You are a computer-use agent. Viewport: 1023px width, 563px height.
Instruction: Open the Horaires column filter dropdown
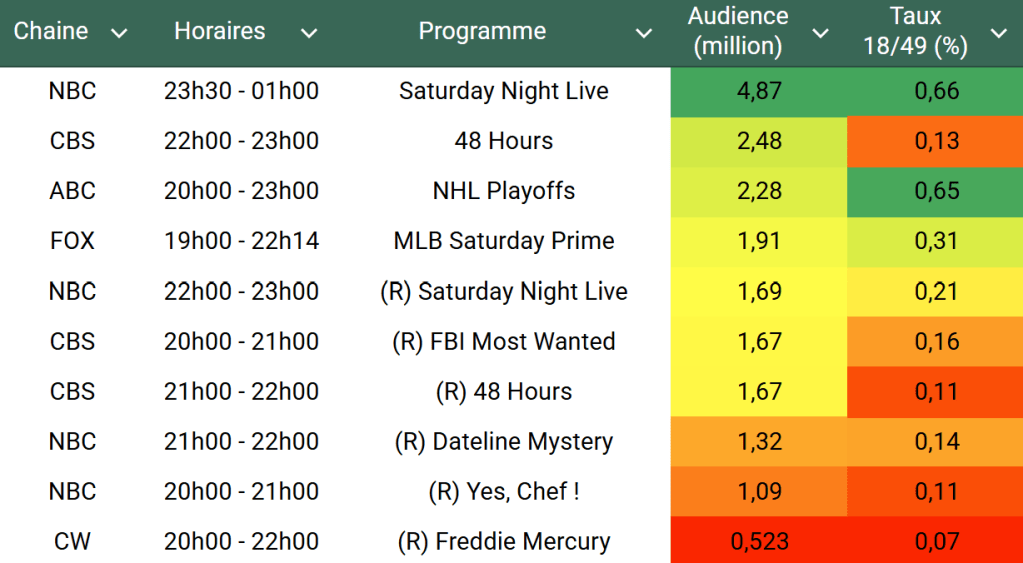pos(309,34)
